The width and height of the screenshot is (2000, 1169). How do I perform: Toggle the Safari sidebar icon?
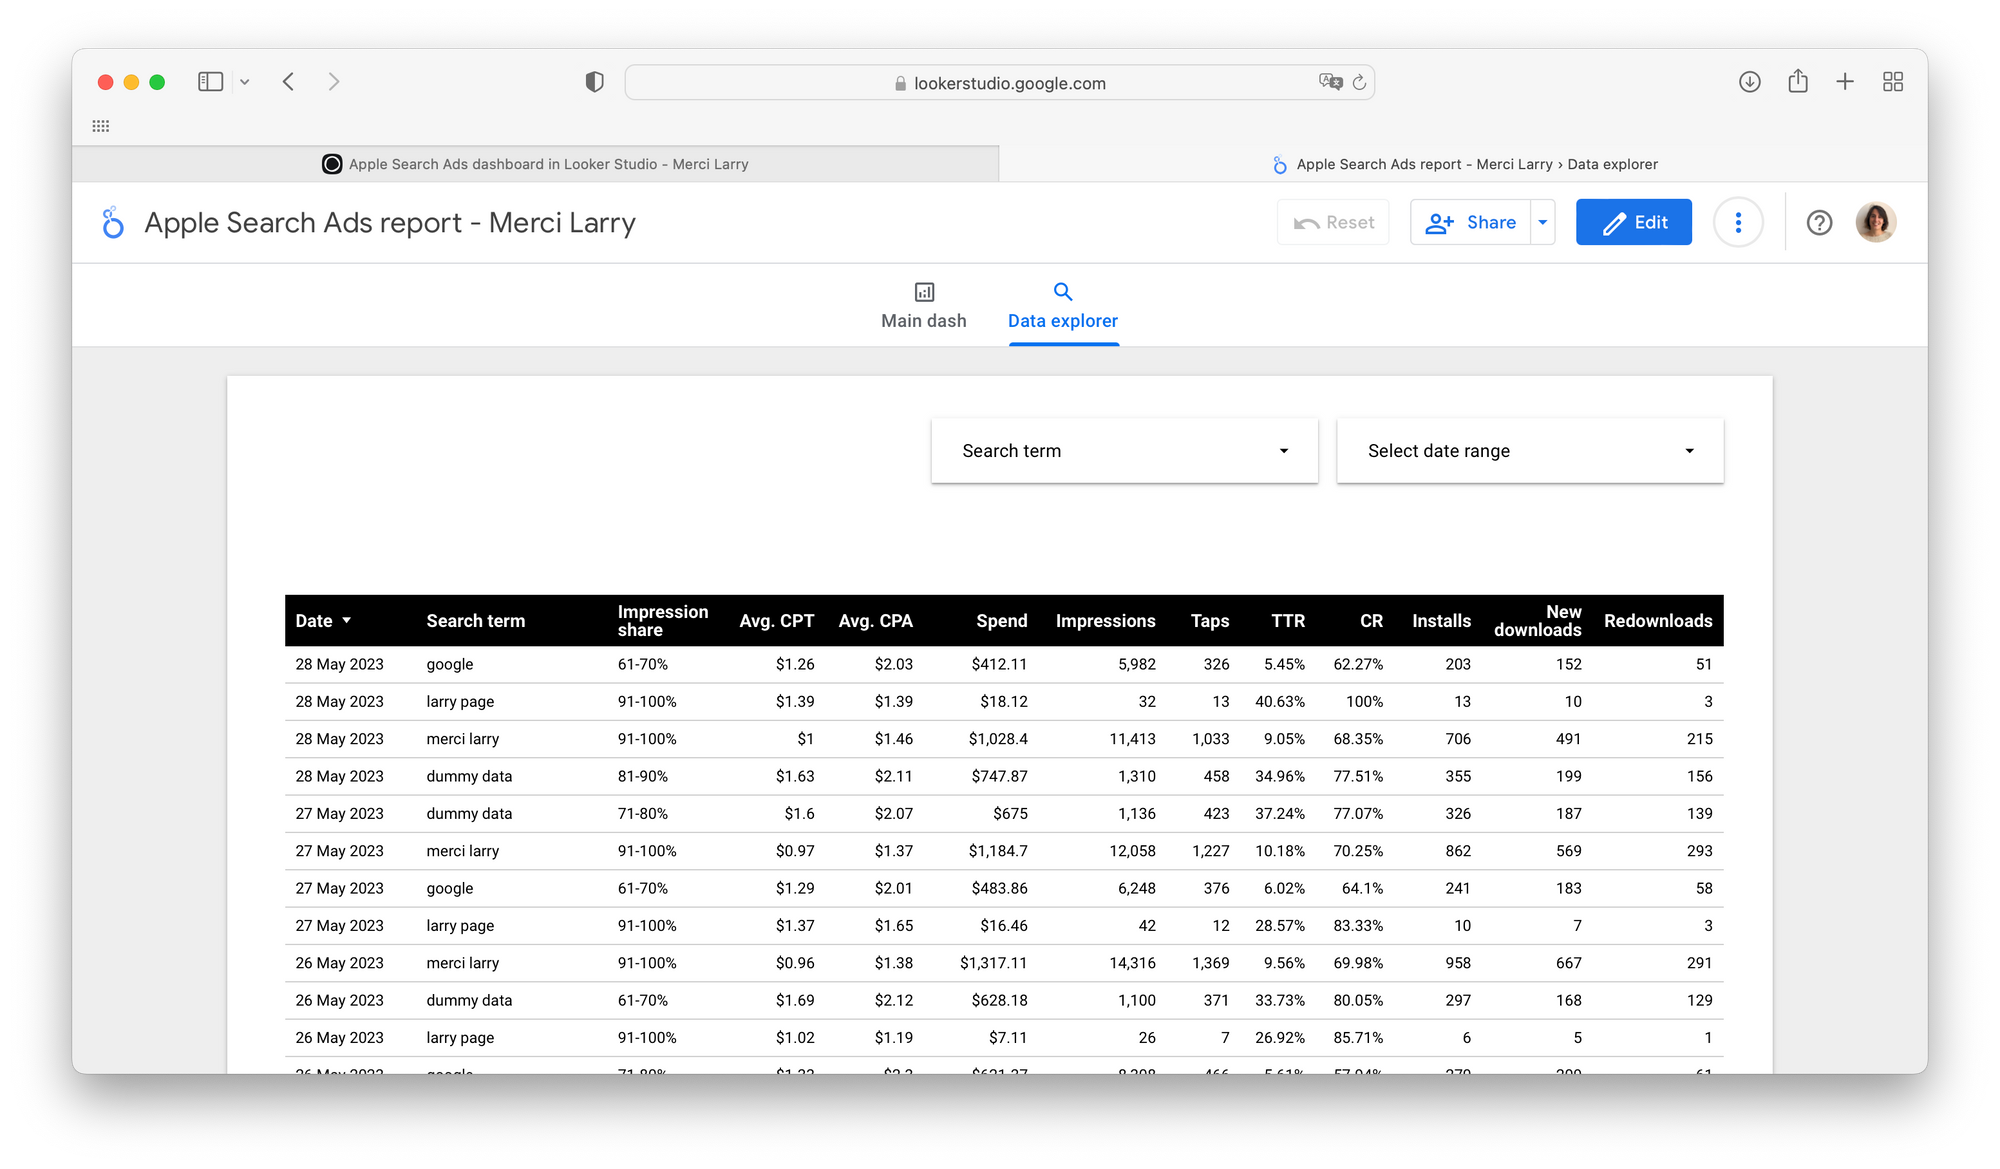(x=210, y=82)
